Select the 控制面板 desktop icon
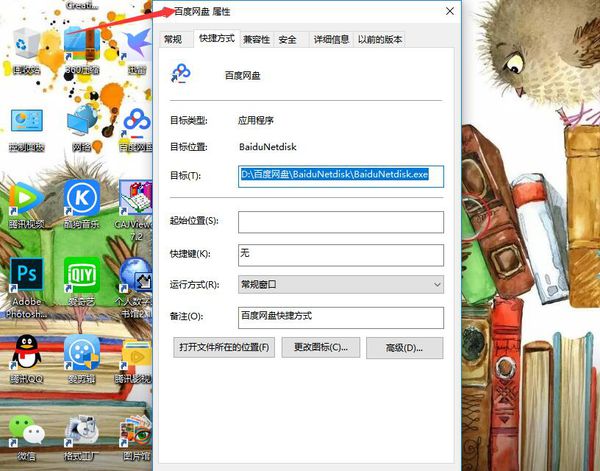 pyautogui.click(x=26, y=130)
